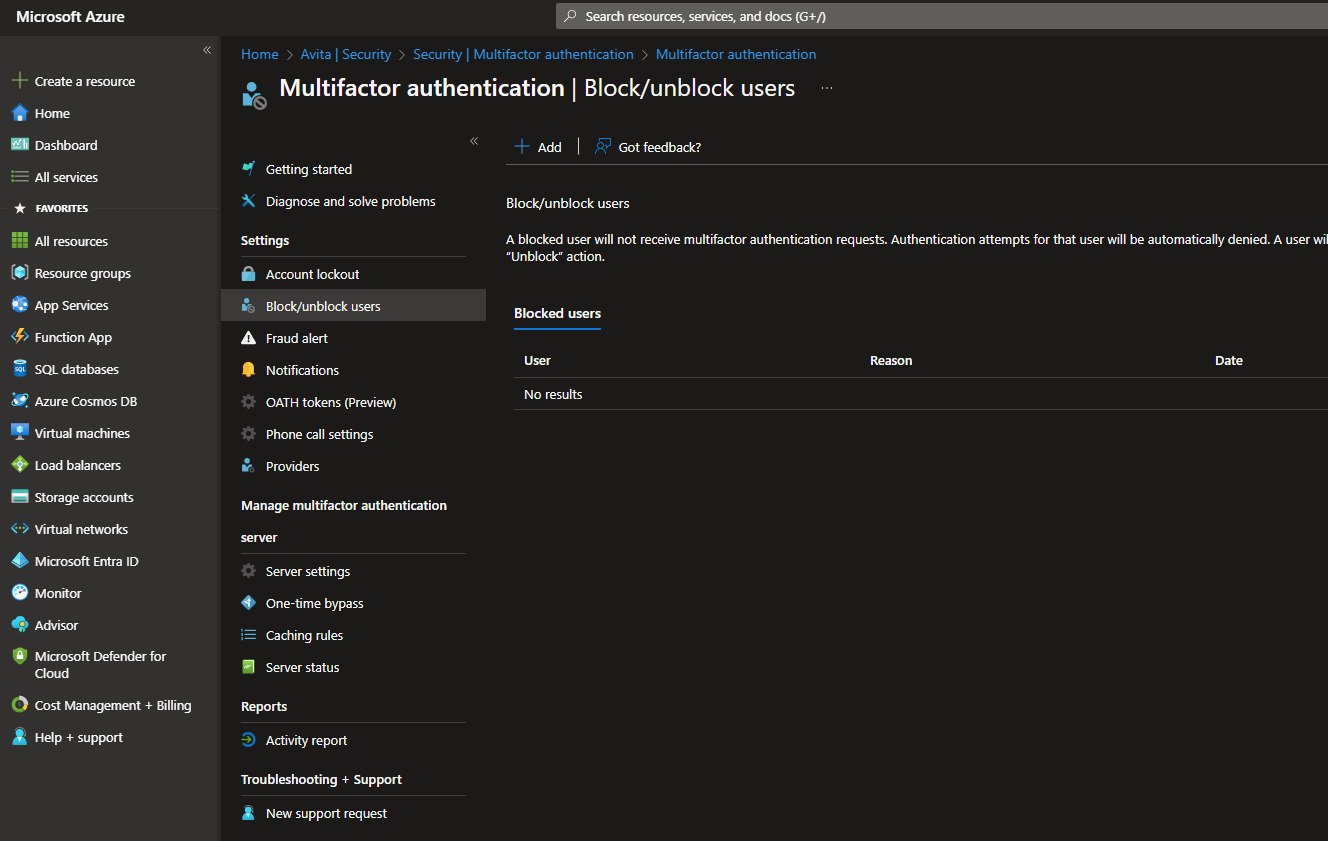Click the Got feedback? button
The height and width of the screenshot is (841, 1328).
648,147
